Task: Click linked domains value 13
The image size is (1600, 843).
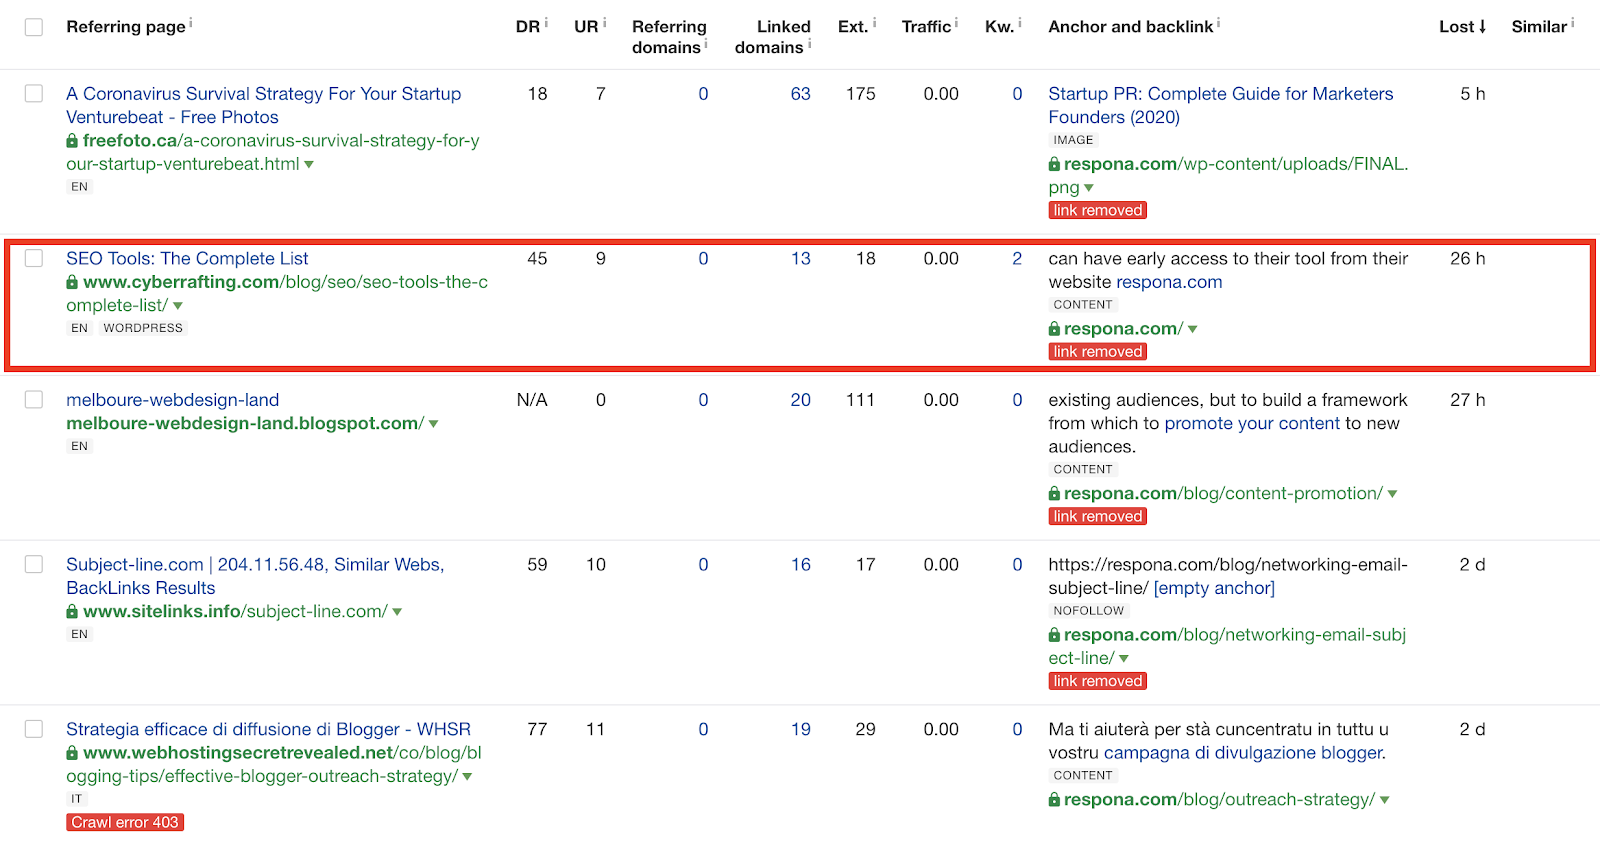Action: point(800,258)
